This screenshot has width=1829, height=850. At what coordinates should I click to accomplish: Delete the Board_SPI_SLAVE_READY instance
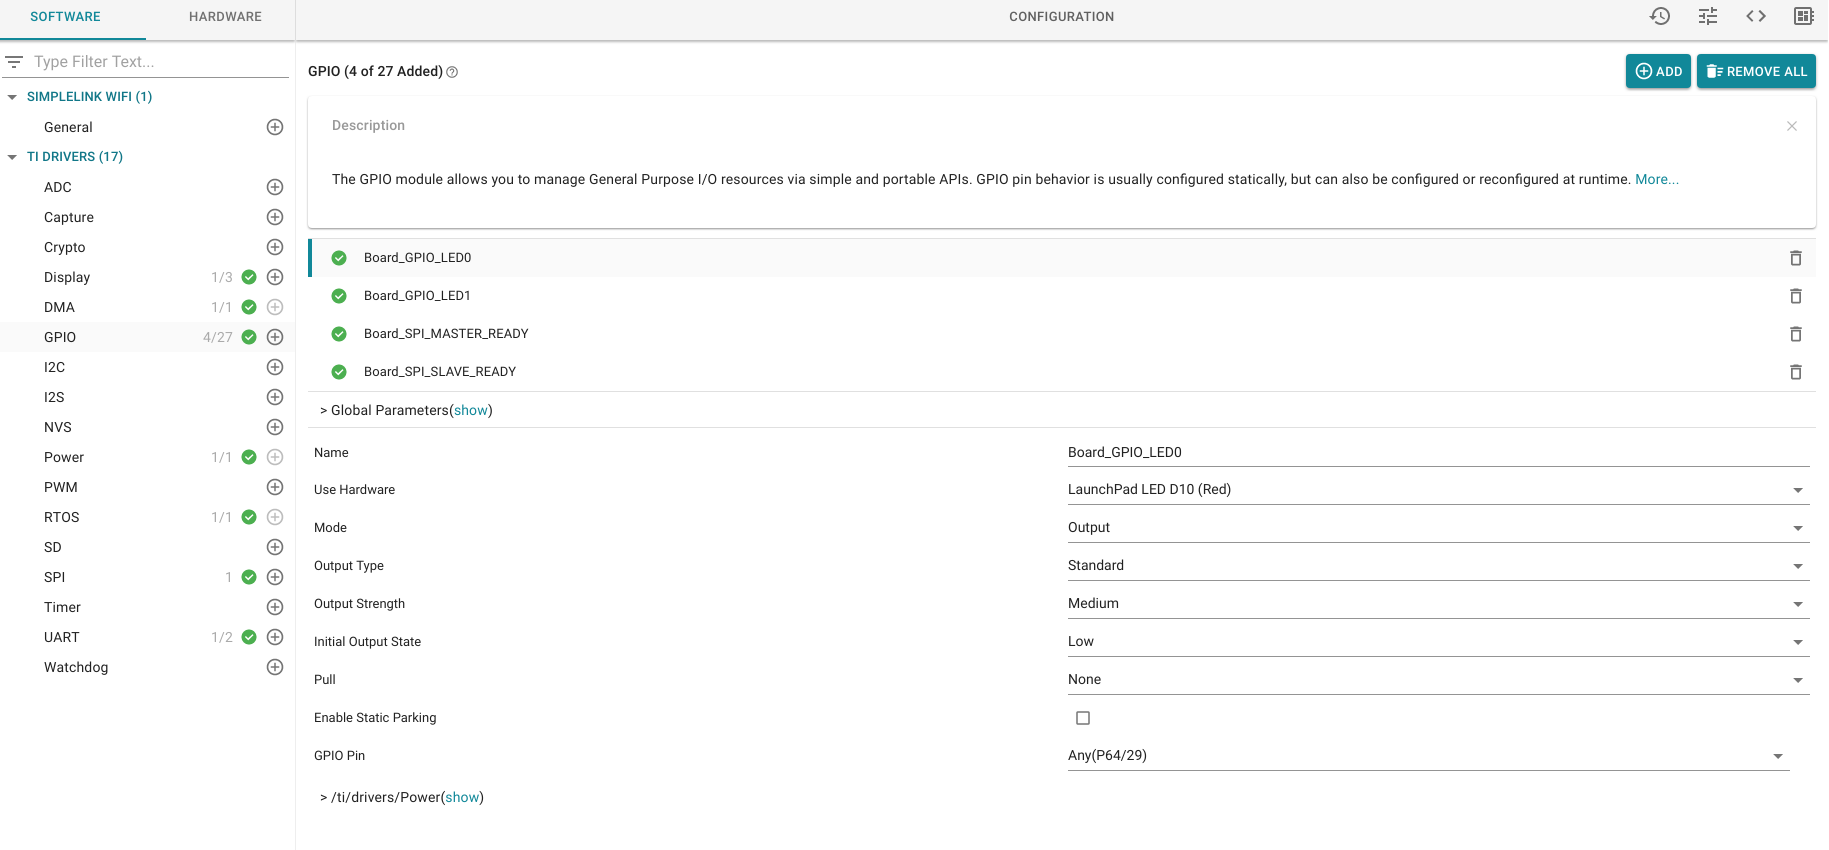(x=1796, y=372)
